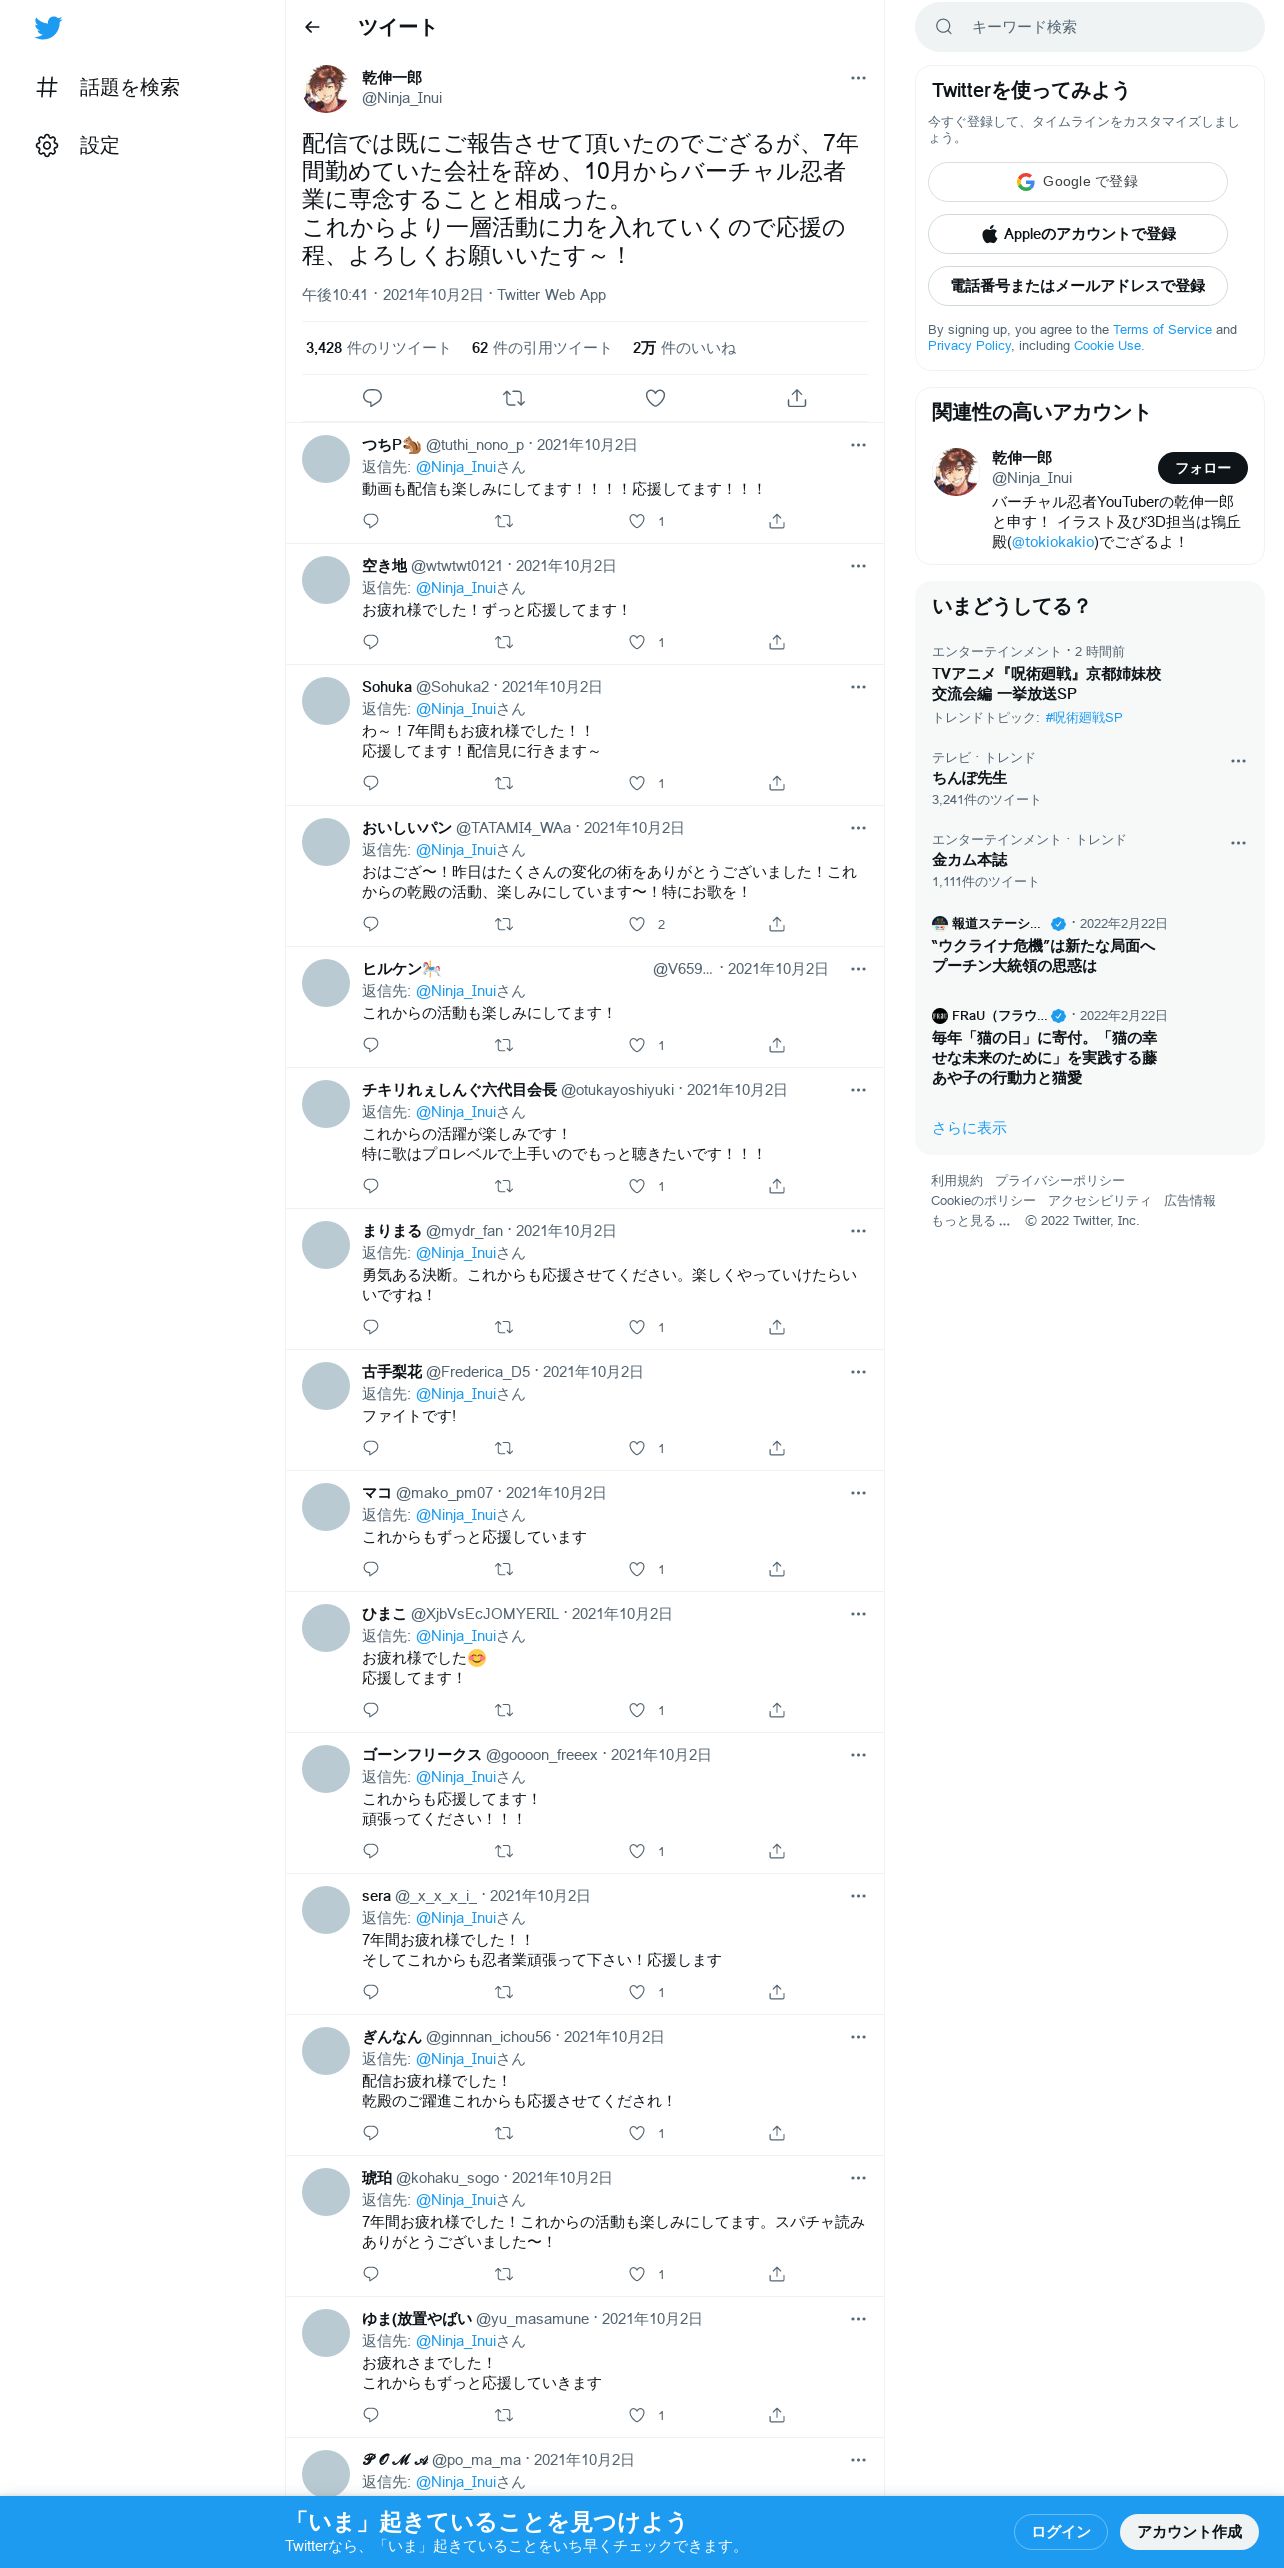
Task: Reply to the main tweet by 乾伸一郎
Action: pos(372,398)
